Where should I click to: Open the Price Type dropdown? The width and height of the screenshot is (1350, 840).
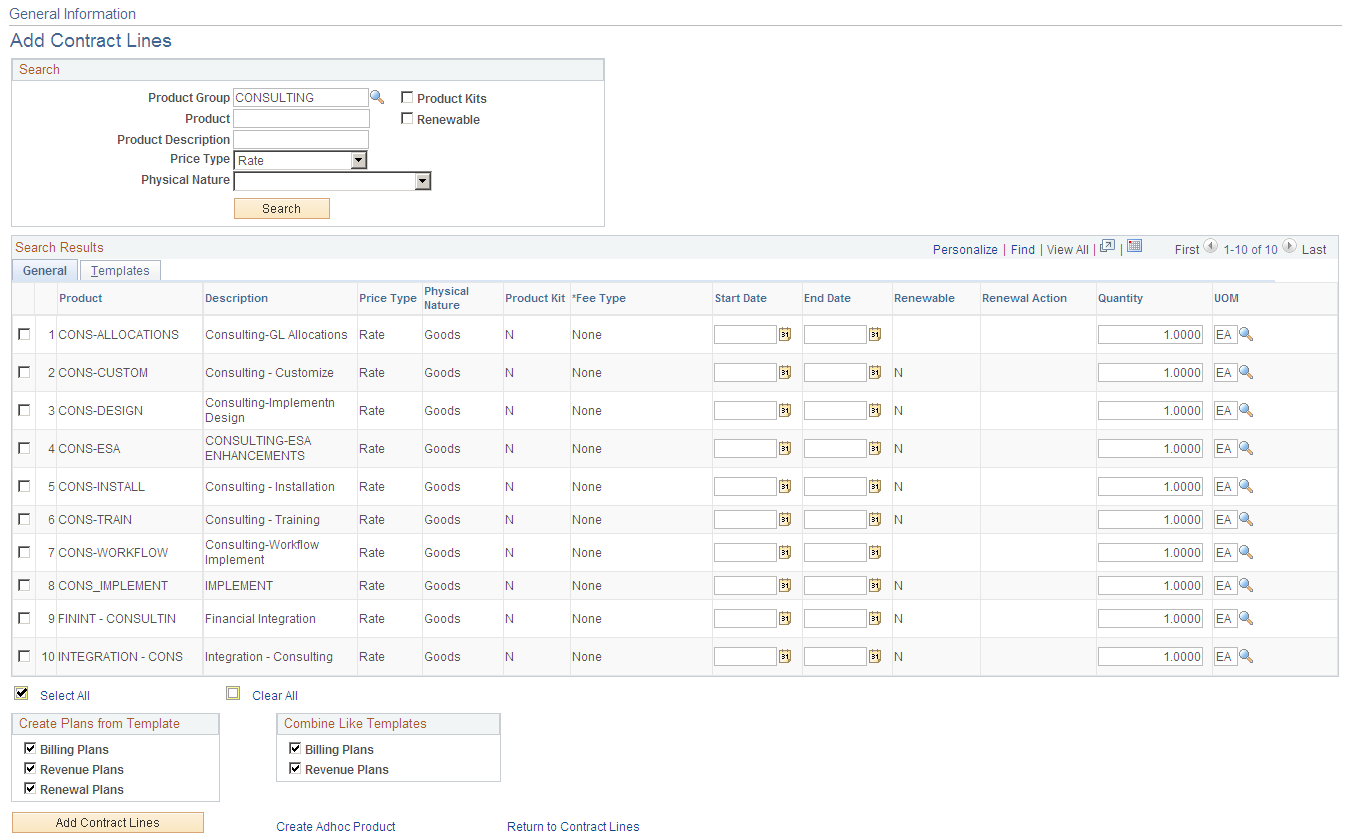pos(359,160)
